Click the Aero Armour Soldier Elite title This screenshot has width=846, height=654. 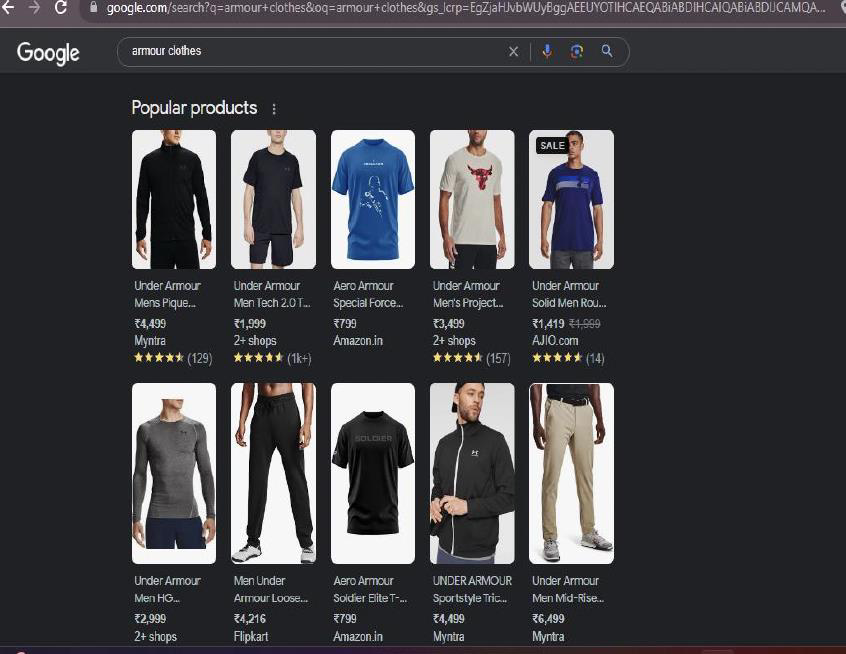coord(370,589)
